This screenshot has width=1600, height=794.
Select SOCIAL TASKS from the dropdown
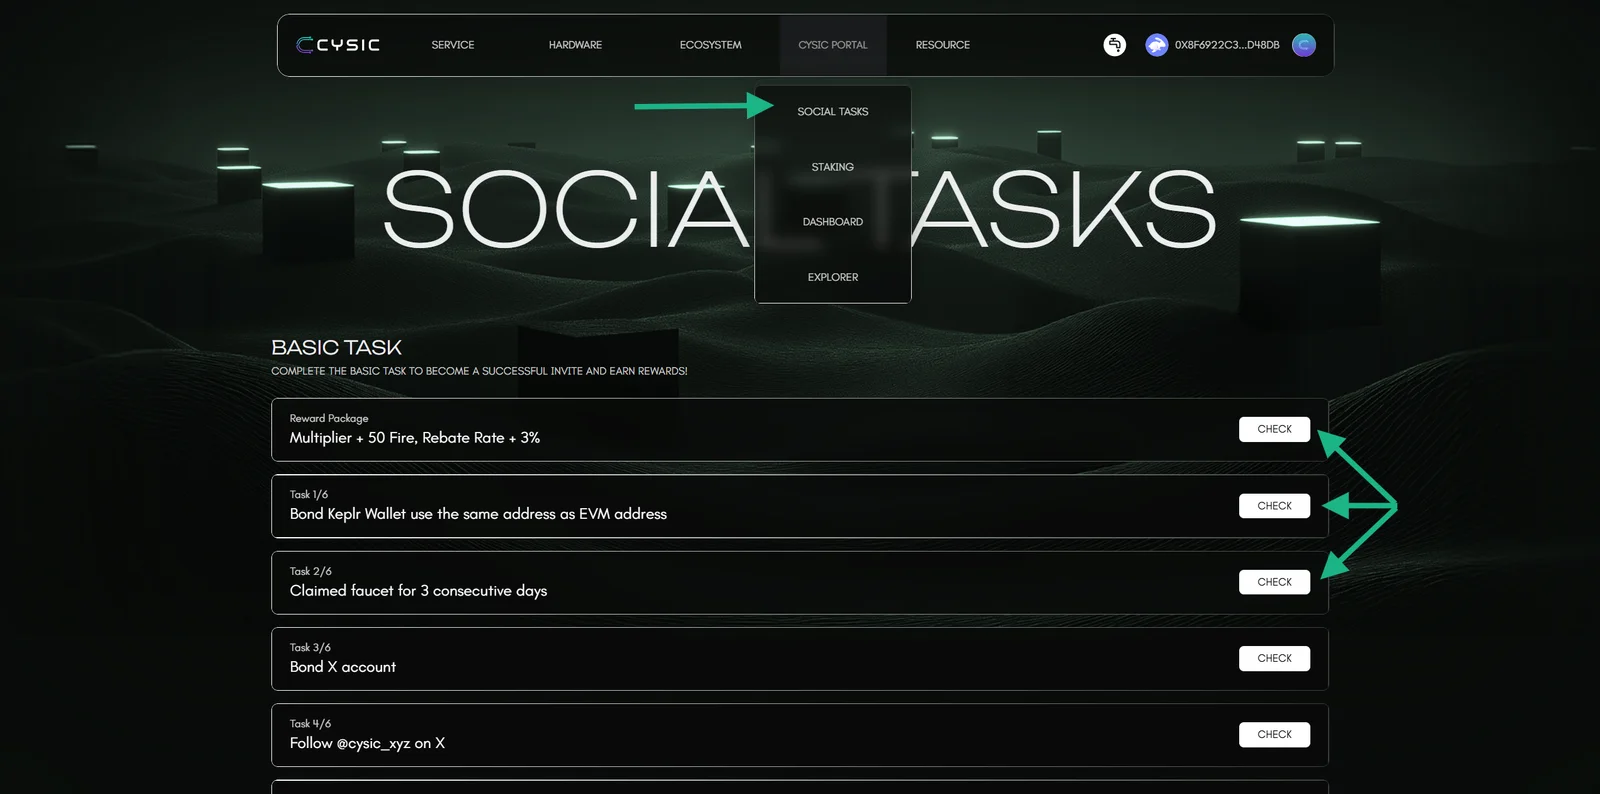pyautogui.click(x=833, y=112)
